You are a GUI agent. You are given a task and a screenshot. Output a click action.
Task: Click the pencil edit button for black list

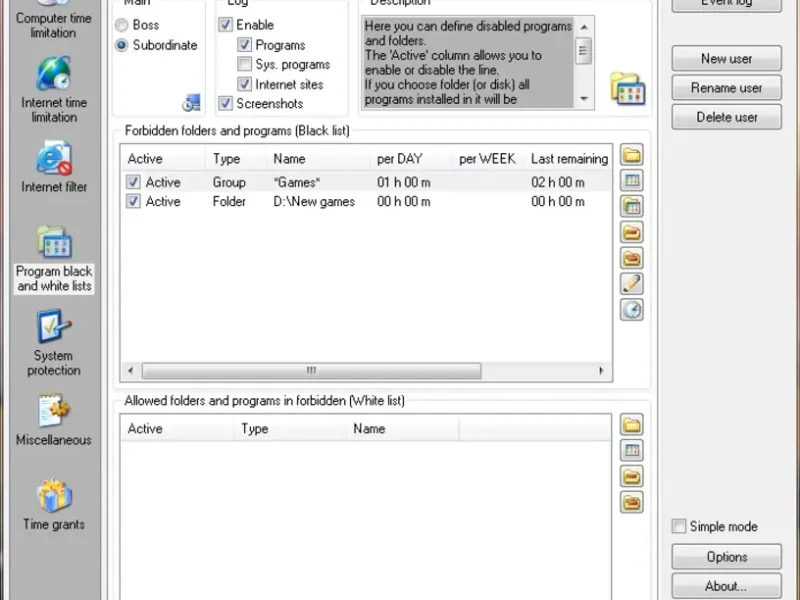click(632, 284)
